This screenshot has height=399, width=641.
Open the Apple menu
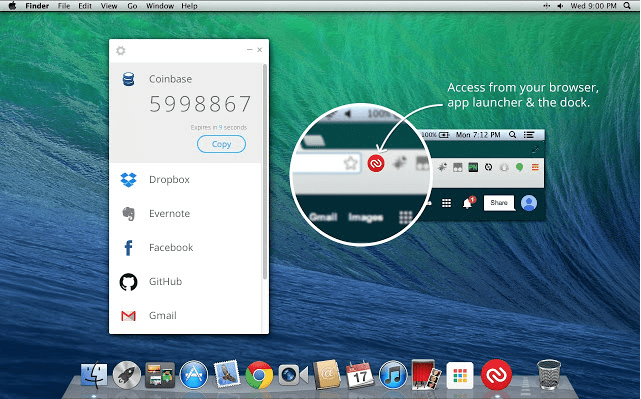tap(12, 6)
